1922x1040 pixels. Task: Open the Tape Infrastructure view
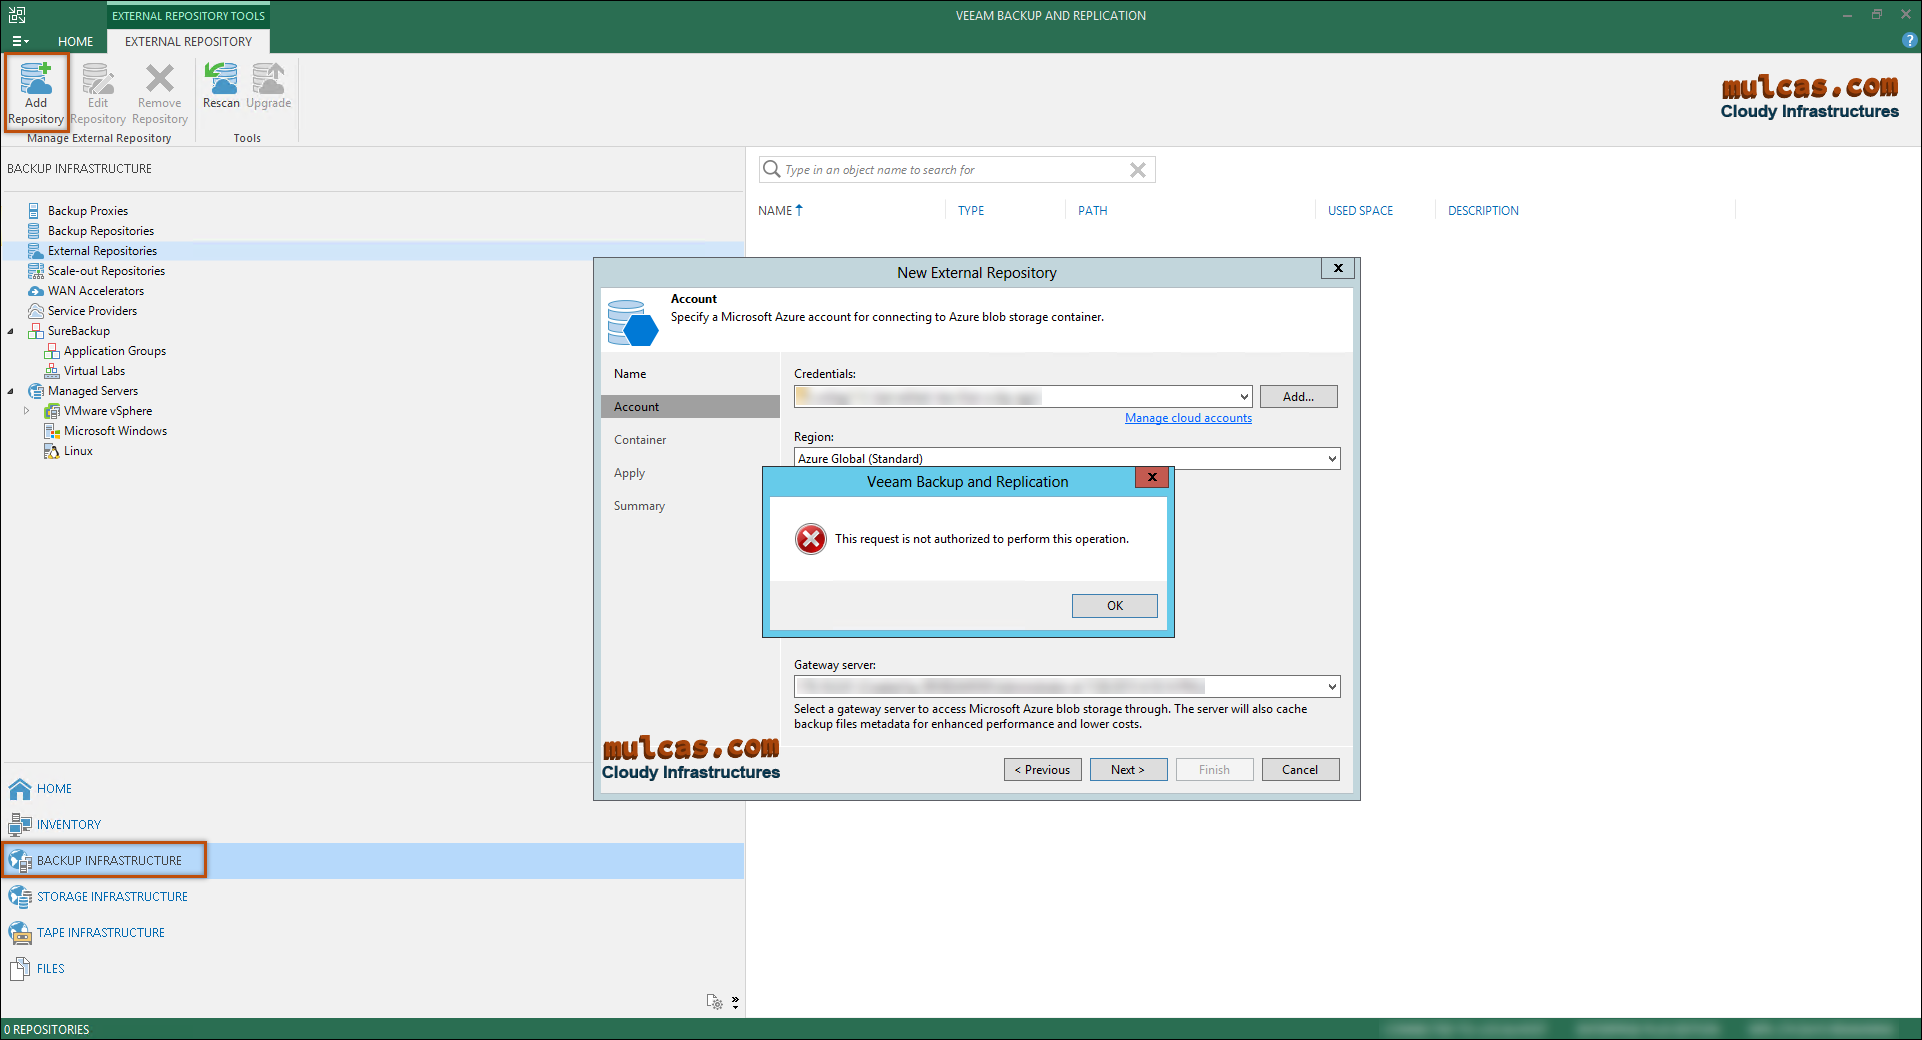click(100, 933)
